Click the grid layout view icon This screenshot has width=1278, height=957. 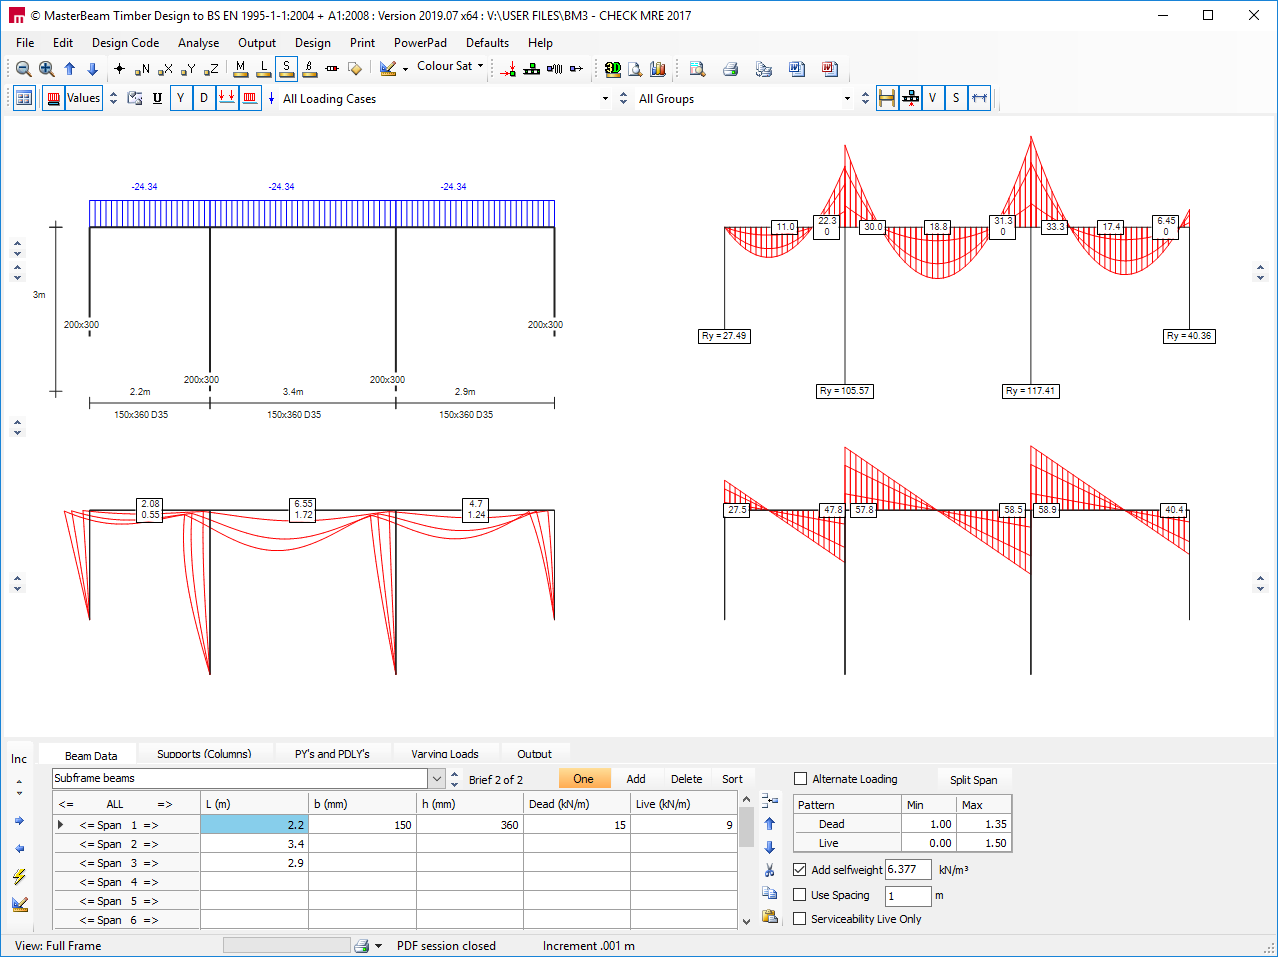coord(24,98)
